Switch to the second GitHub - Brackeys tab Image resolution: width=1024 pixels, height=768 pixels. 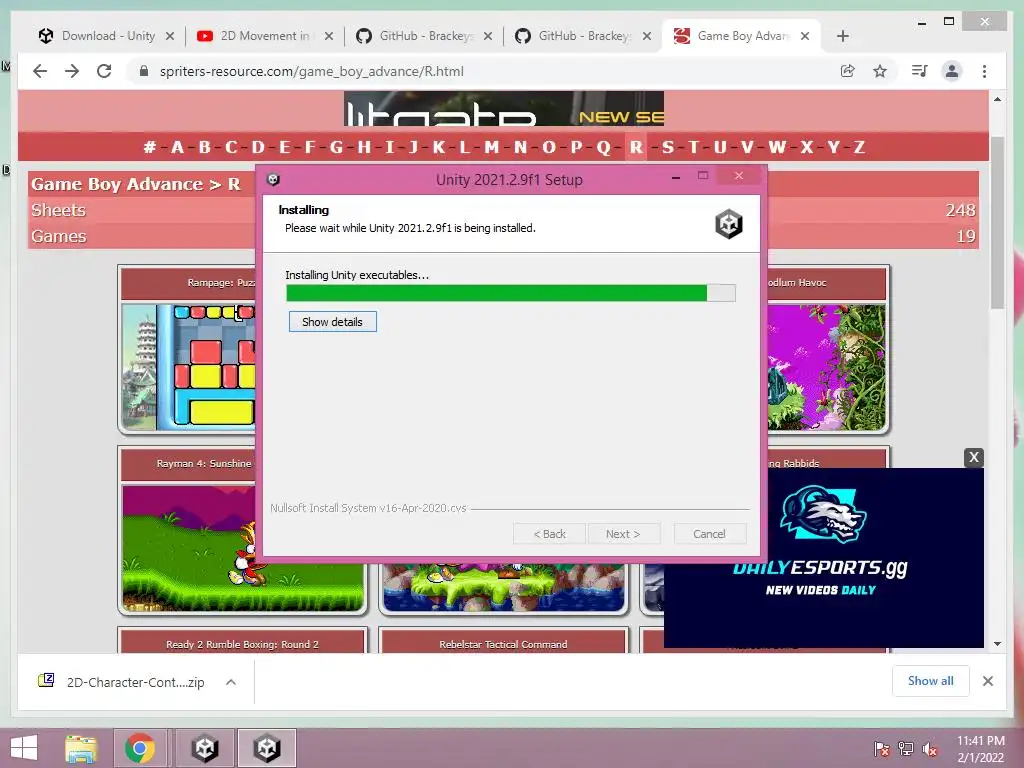[x=583, y=36]
